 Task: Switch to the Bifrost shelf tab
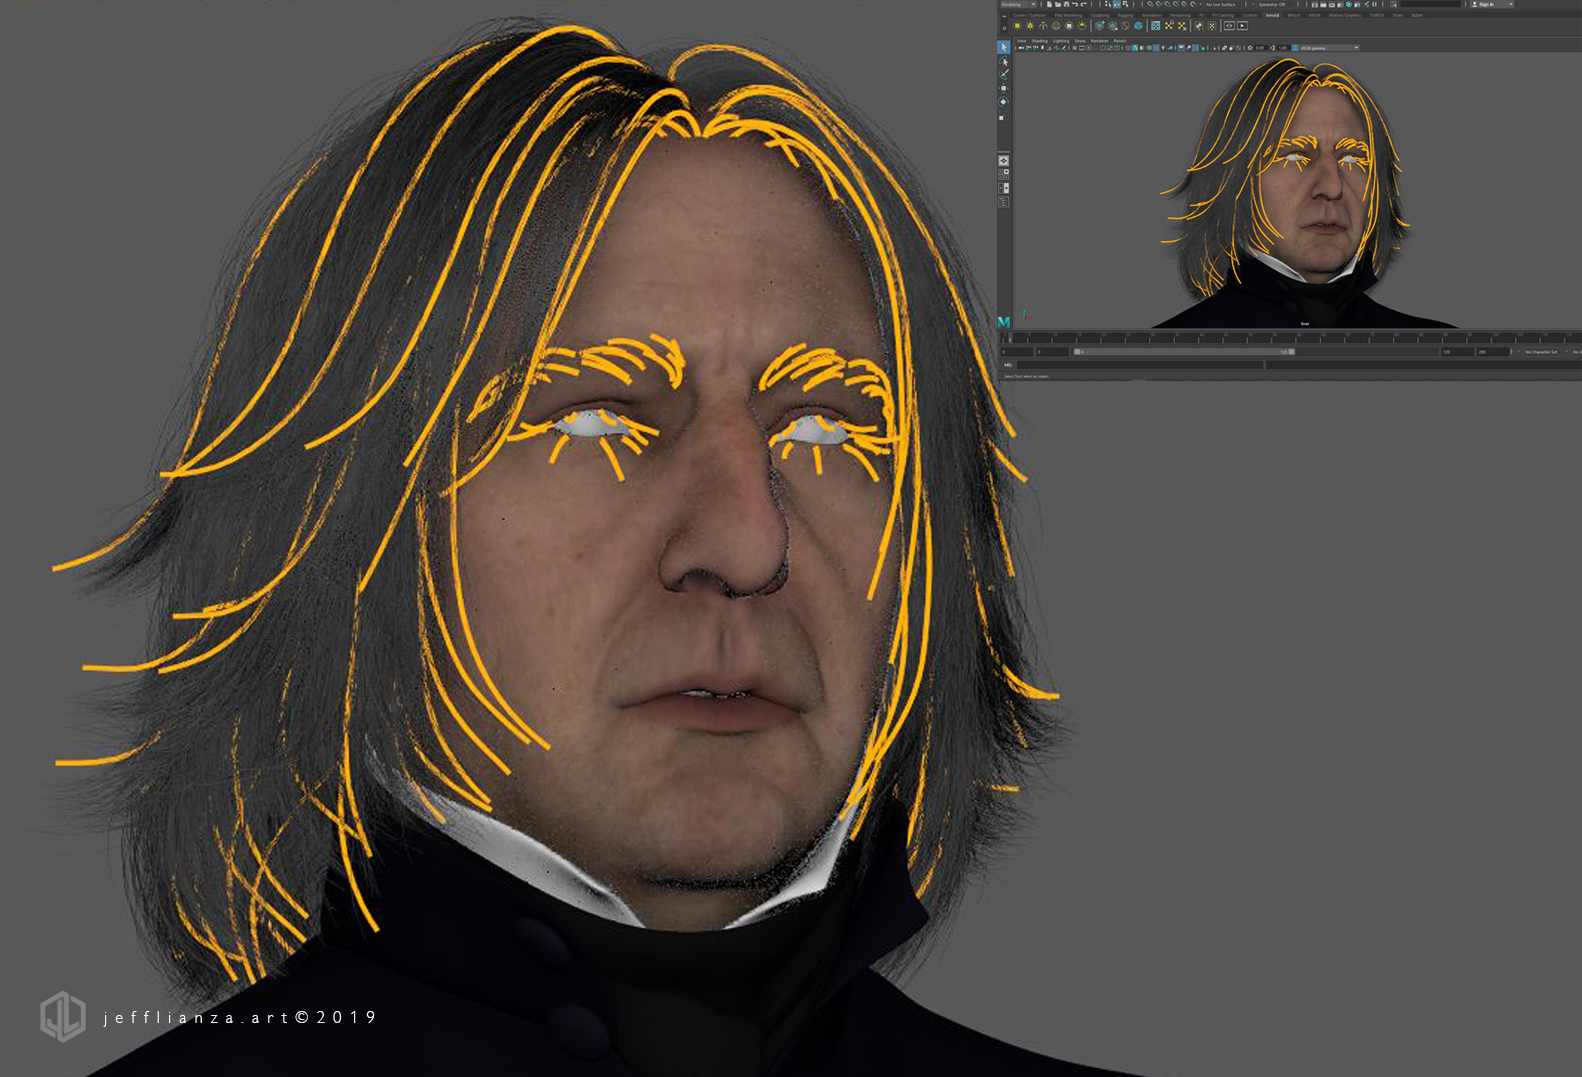(x=1294, y=15)
